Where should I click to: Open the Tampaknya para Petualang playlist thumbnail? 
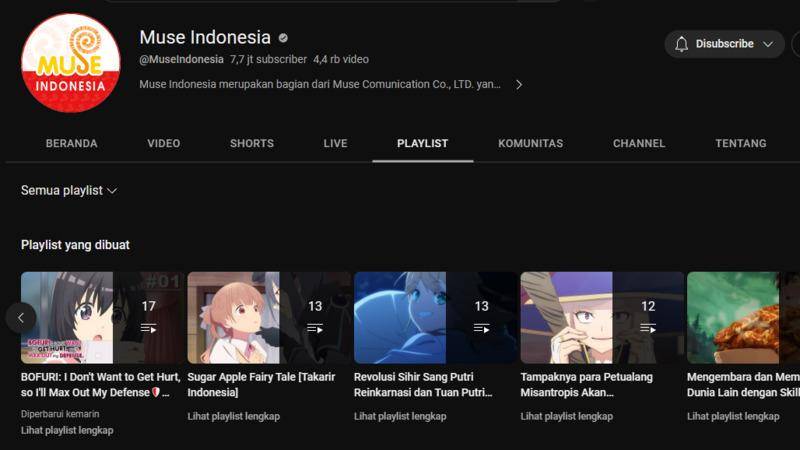tap(602, 317)
